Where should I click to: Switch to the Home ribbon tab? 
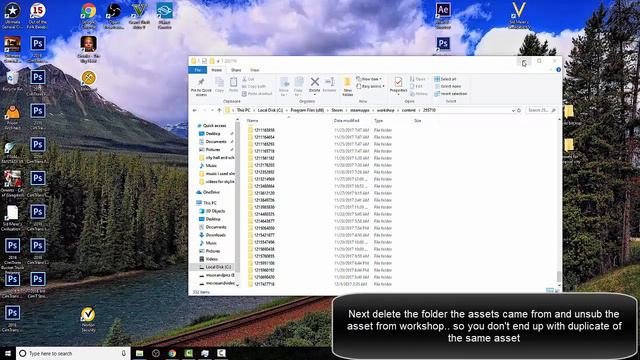coord(216,70)
